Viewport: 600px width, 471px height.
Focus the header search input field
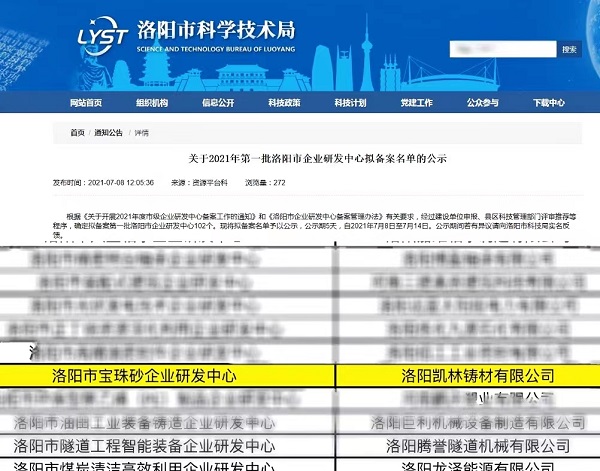pos(503,49)
